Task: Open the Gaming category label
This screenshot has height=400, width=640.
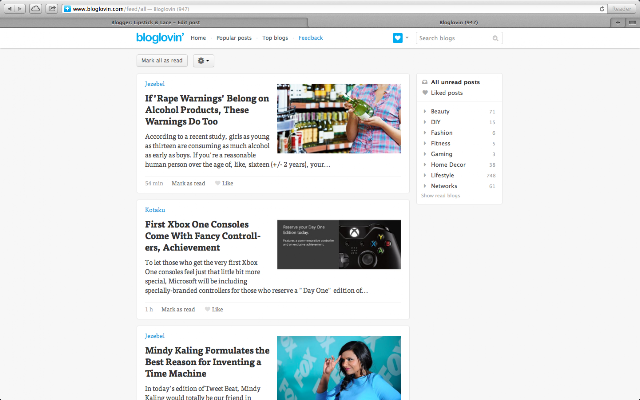Action: pos(441,154)
